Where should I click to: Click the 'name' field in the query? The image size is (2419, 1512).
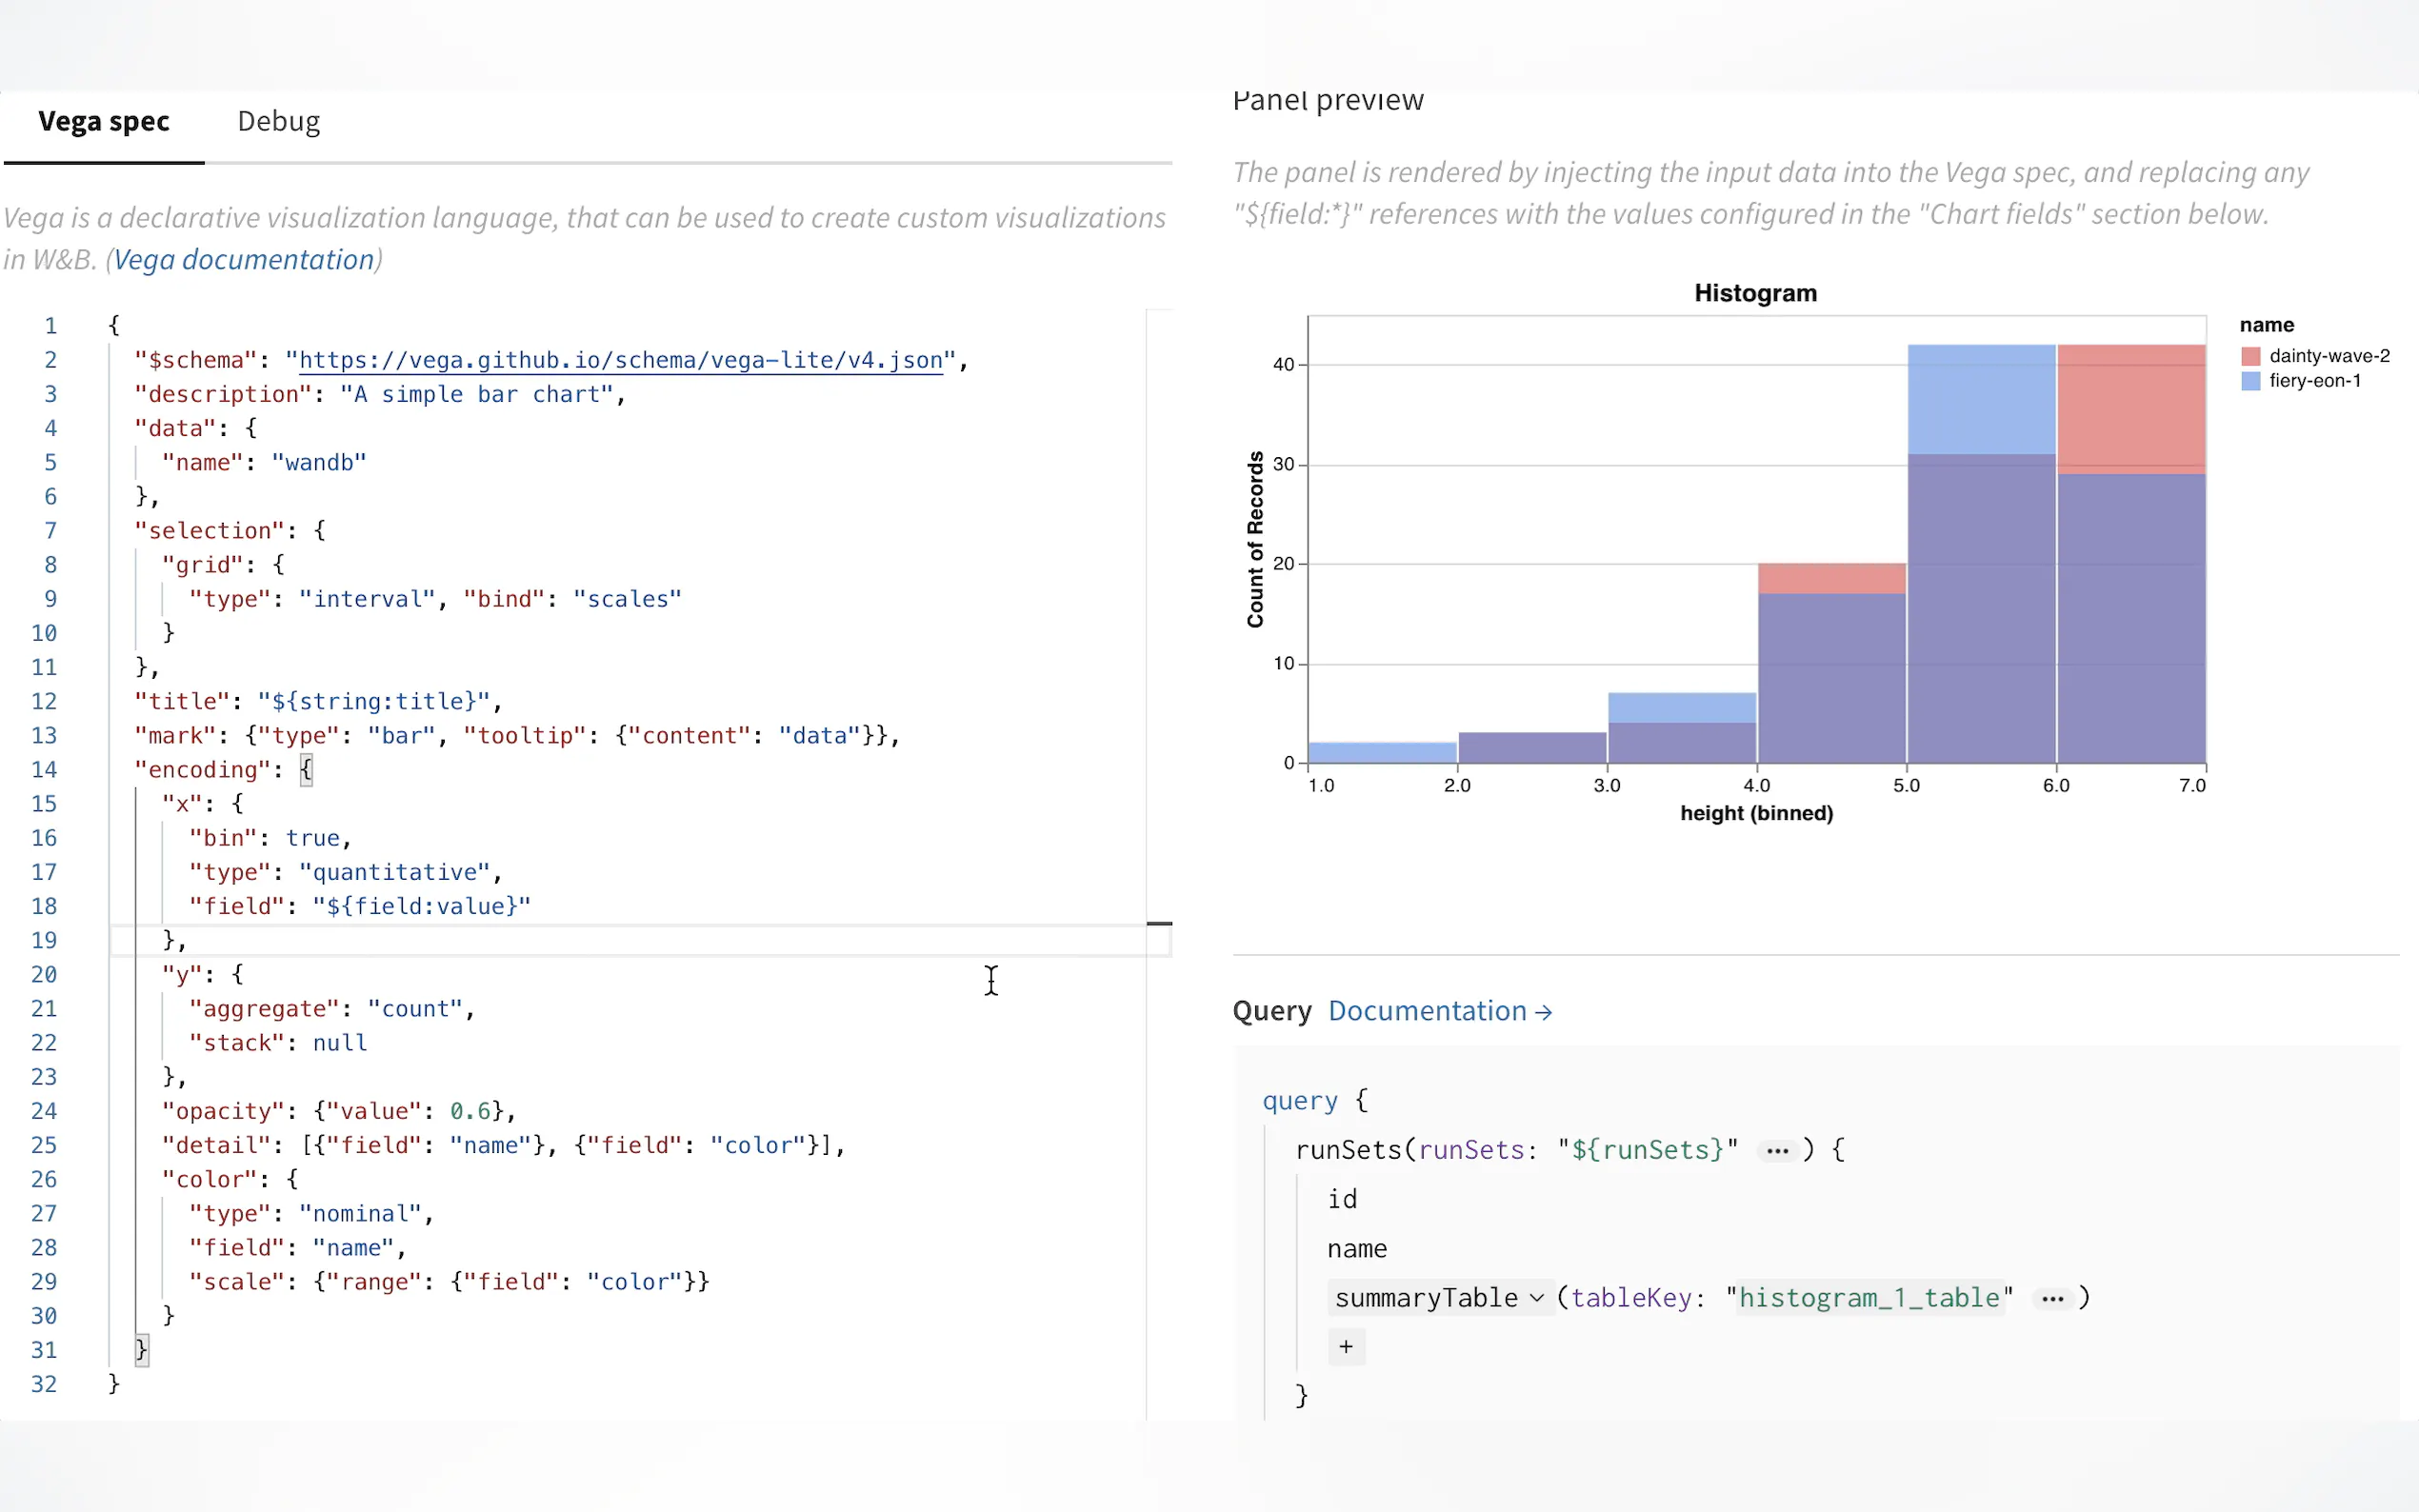[1357, 1249]
